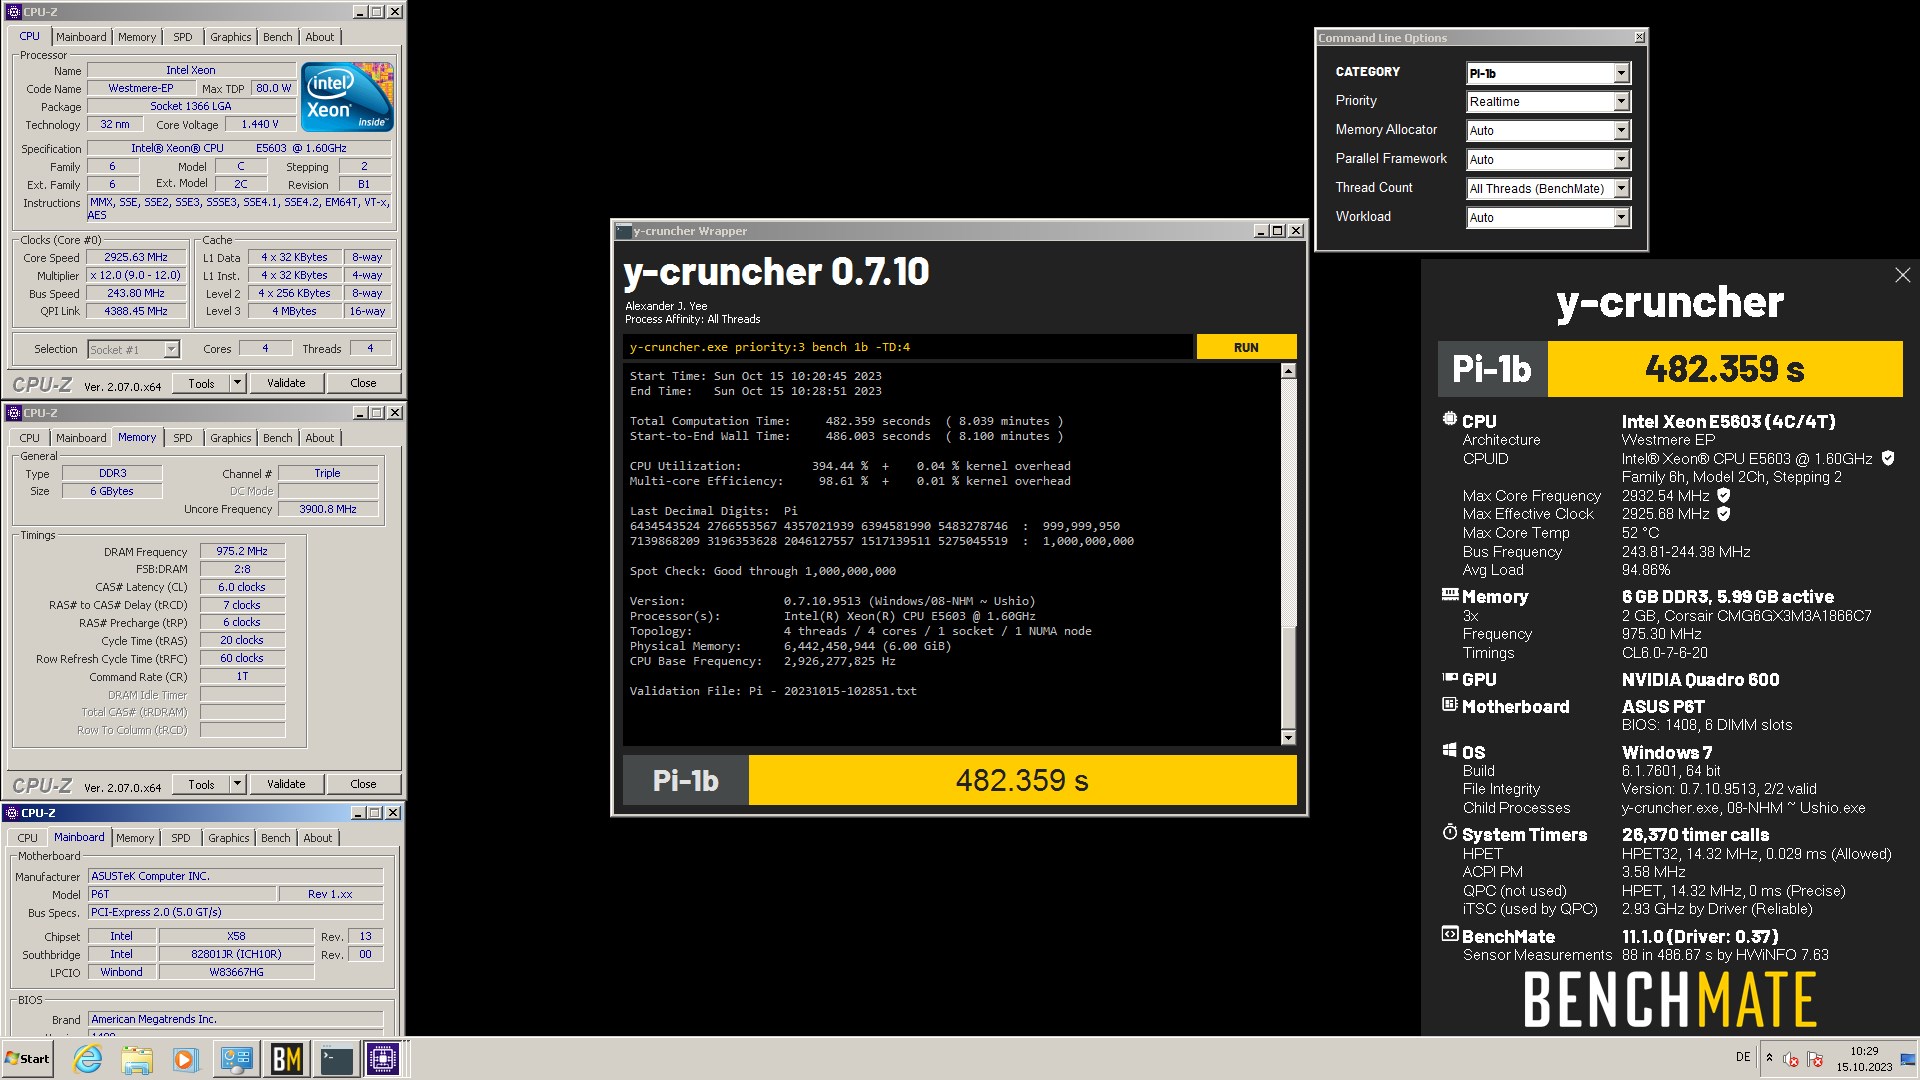The width and height of the screenshot is (1920, 1080).
Task: Click the taskbar clock showing 10:29
Action: pos(1864,1059)
